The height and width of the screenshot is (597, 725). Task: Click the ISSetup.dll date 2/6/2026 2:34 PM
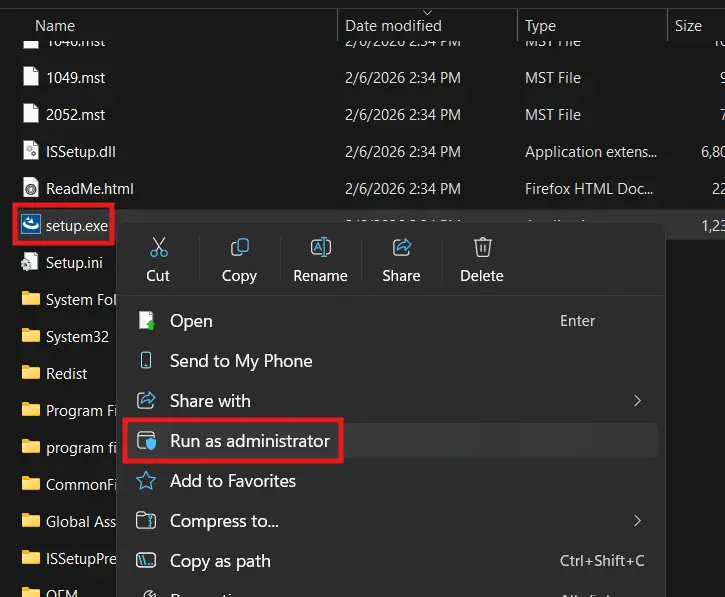pyautogui.click(x=403, y=152)
